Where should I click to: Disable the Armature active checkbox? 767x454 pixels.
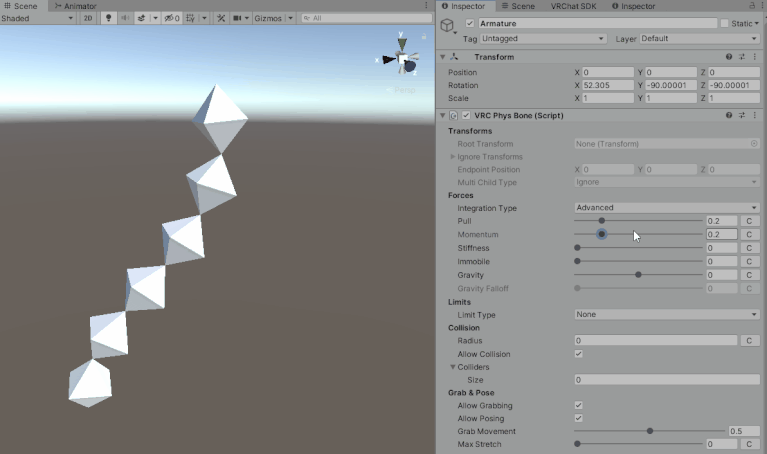470,23
